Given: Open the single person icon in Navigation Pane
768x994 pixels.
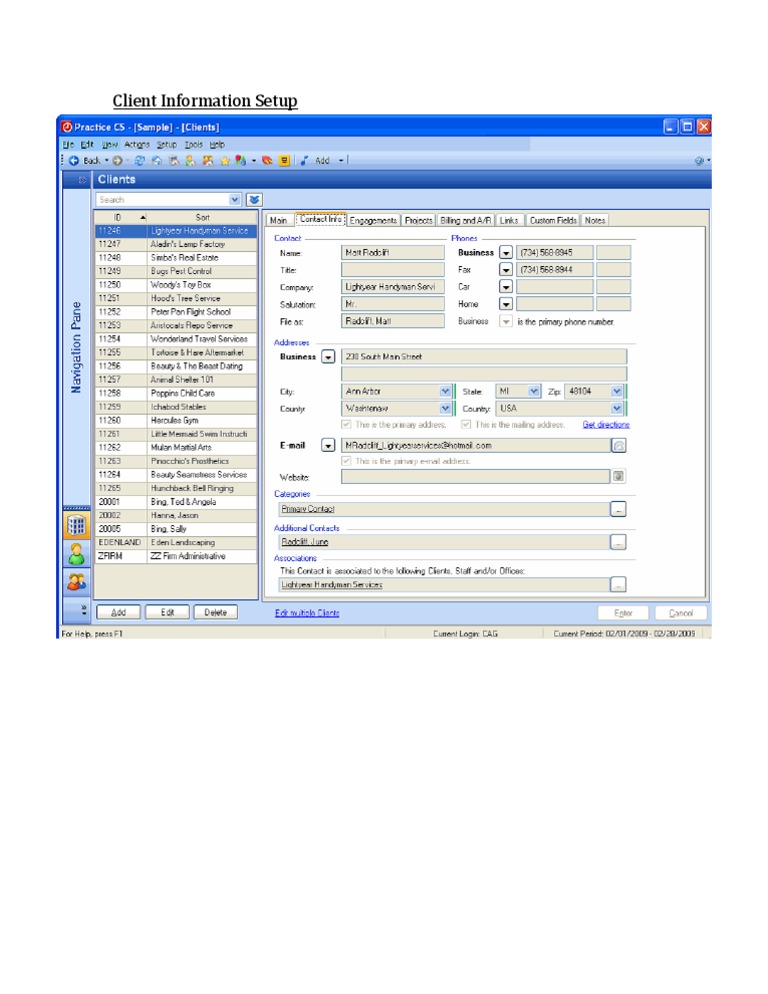Looking at the screenshot, I should point(77,554).
